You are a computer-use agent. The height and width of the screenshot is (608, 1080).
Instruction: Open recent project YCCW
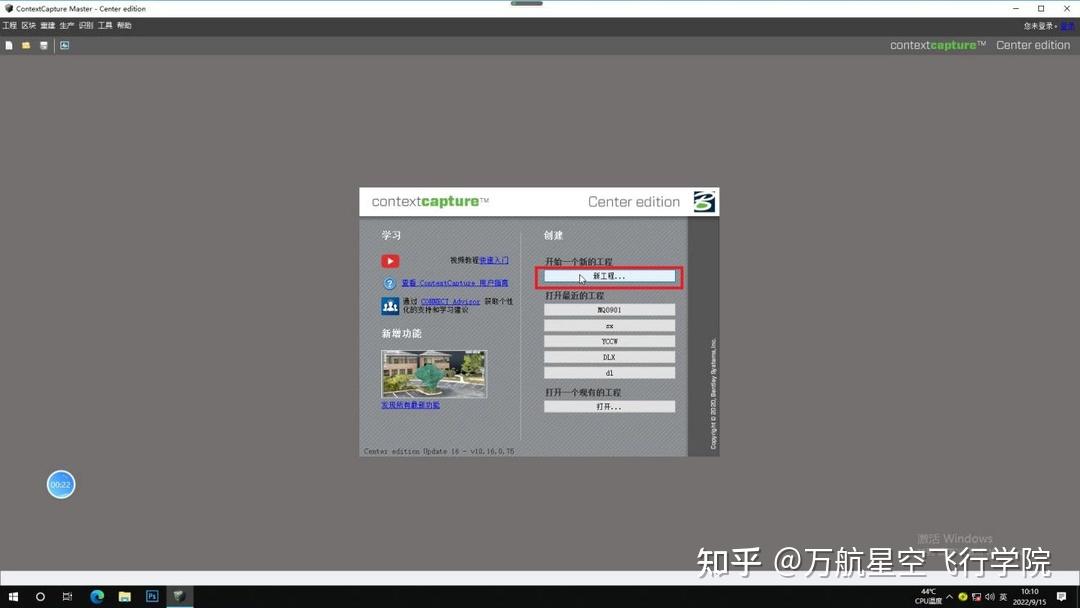click(609, 340)
